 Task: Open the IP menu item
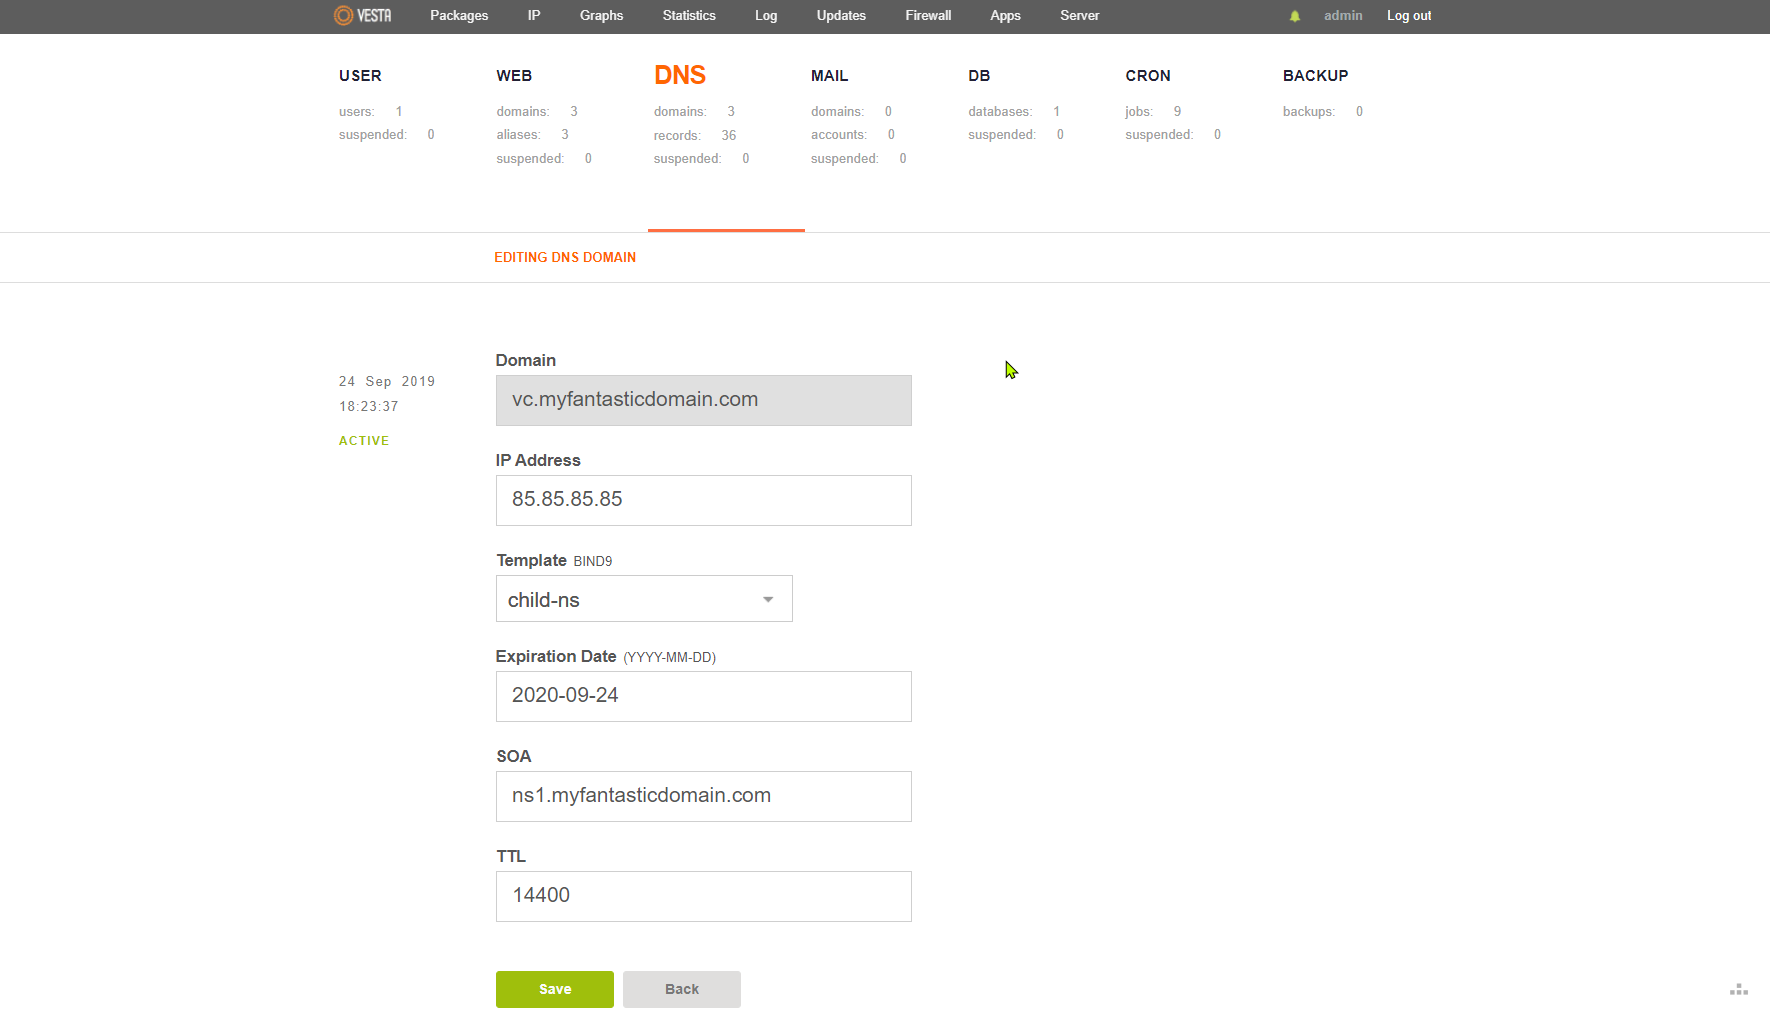coord(534,15)
